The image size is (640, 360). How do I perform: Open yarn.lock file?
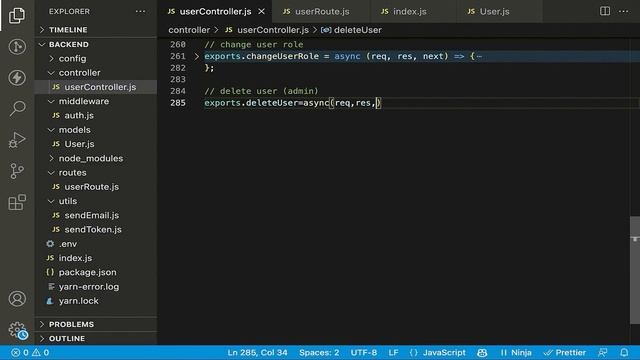(x=96, y=301)
